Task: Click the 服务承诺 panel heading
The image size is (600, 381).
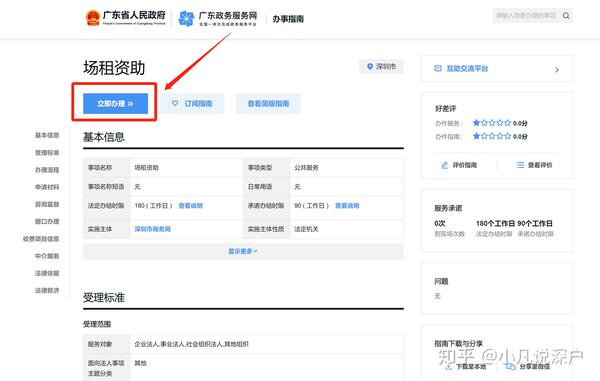Action: tap(448, 208)
